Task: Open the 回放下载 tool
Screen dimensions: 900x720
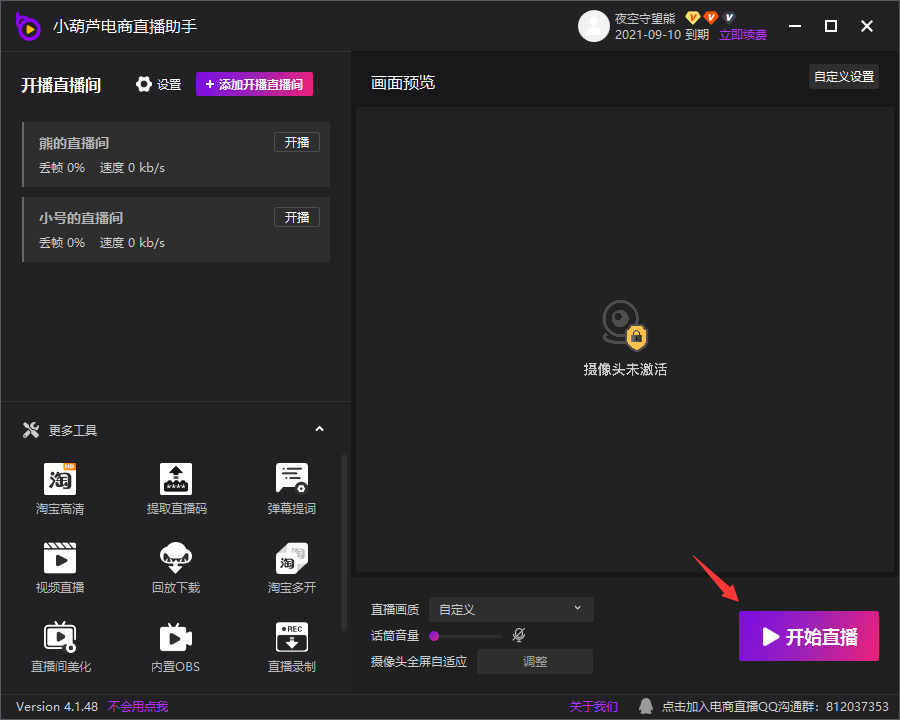Action: [x=176, y=558]
